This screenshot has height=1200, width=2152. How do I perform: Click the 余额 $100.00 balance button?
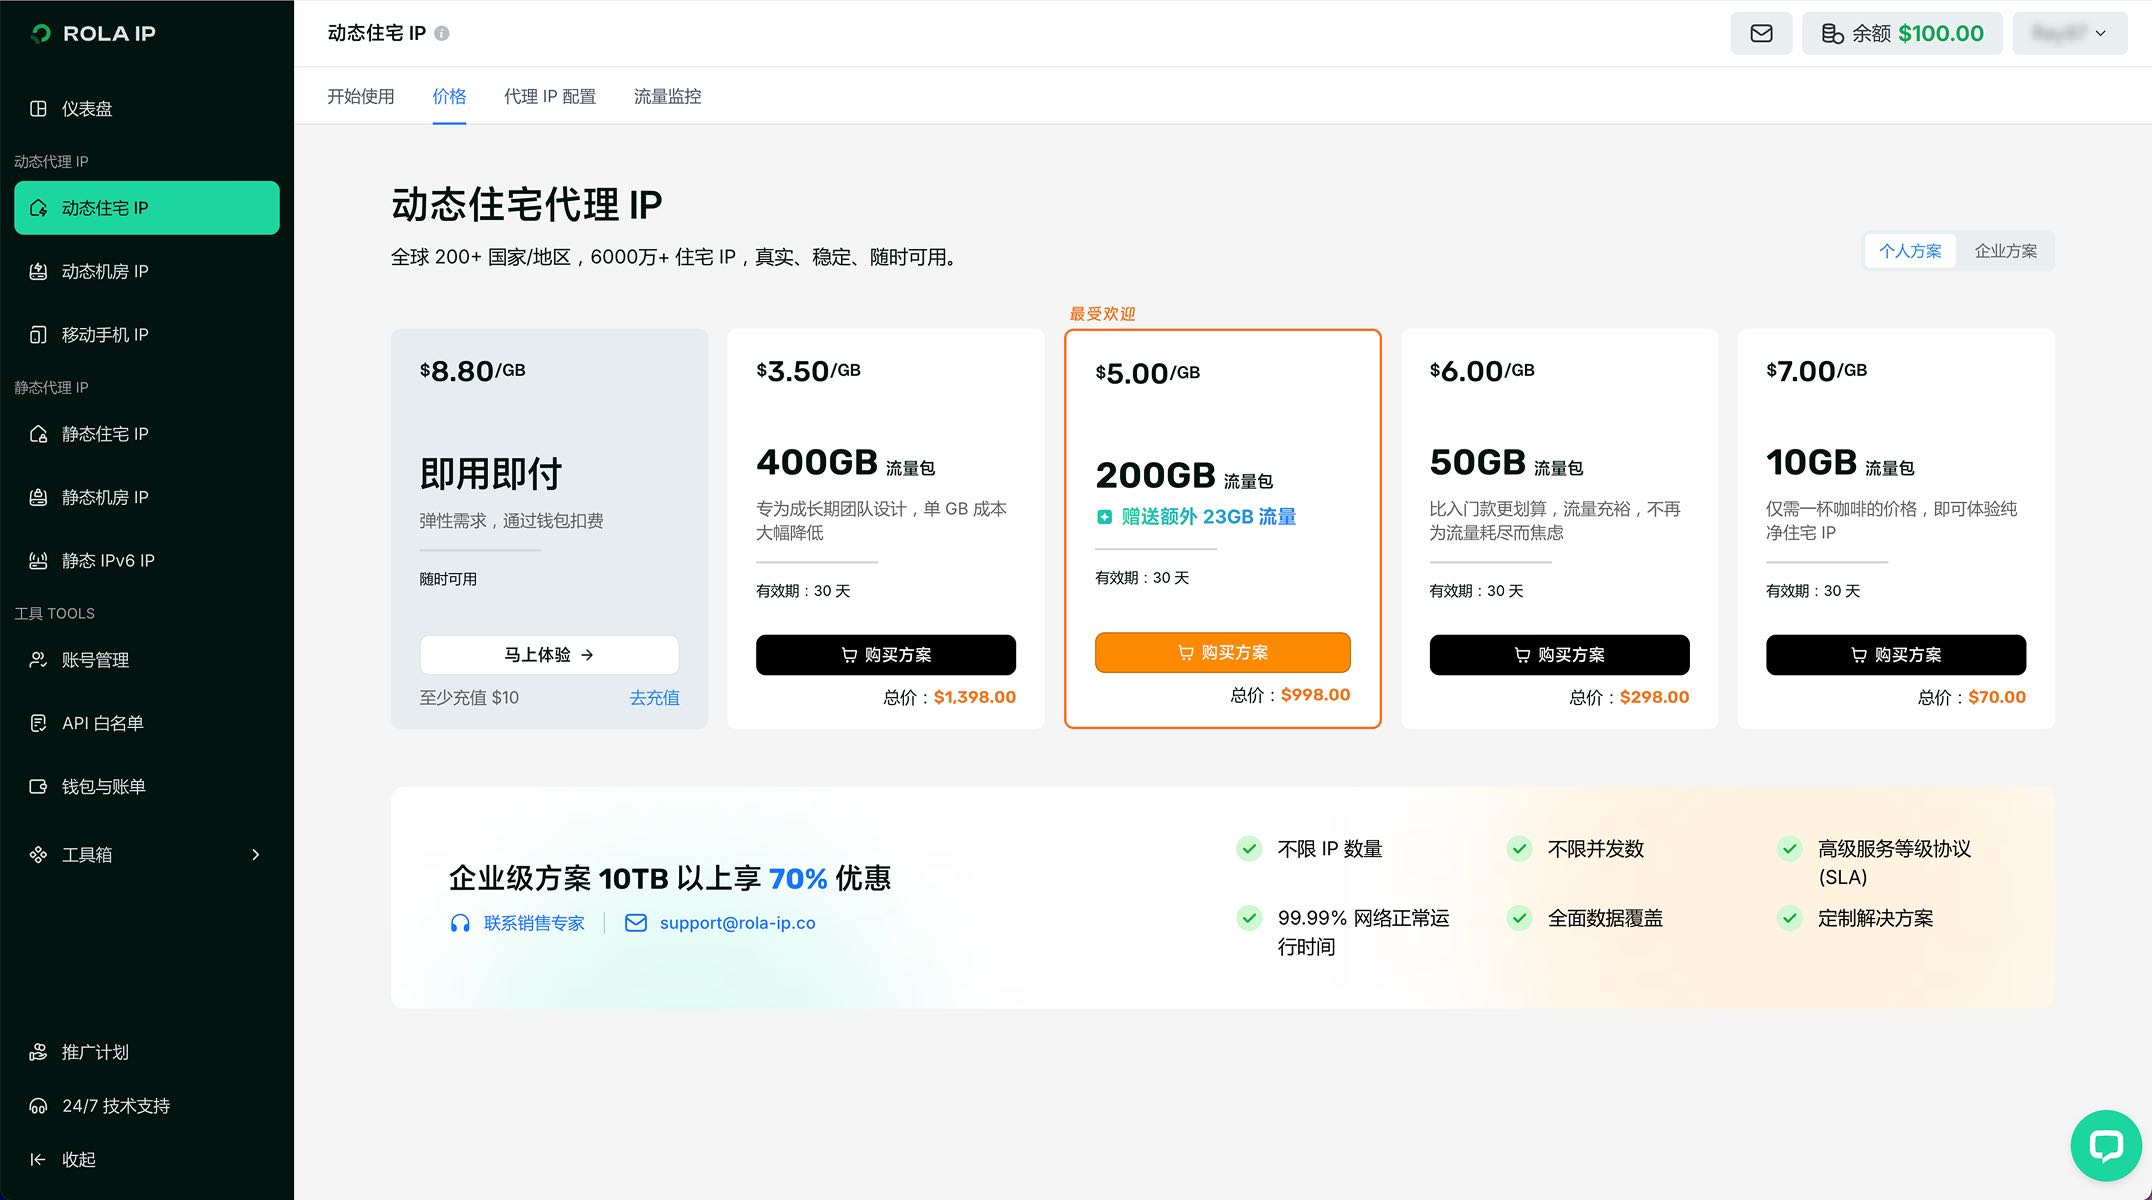(1902, 33)
